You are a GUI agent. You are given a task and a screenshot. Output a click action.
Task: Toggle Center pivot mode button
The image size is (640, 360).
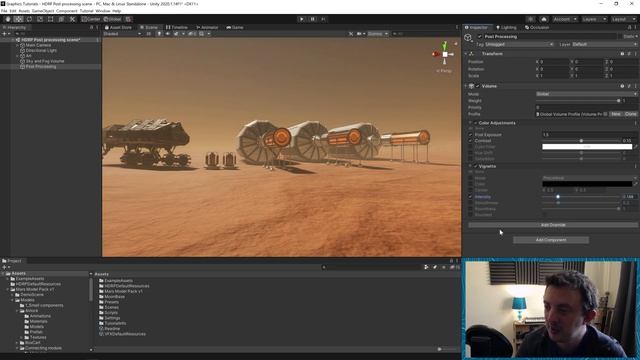point(91,19)
